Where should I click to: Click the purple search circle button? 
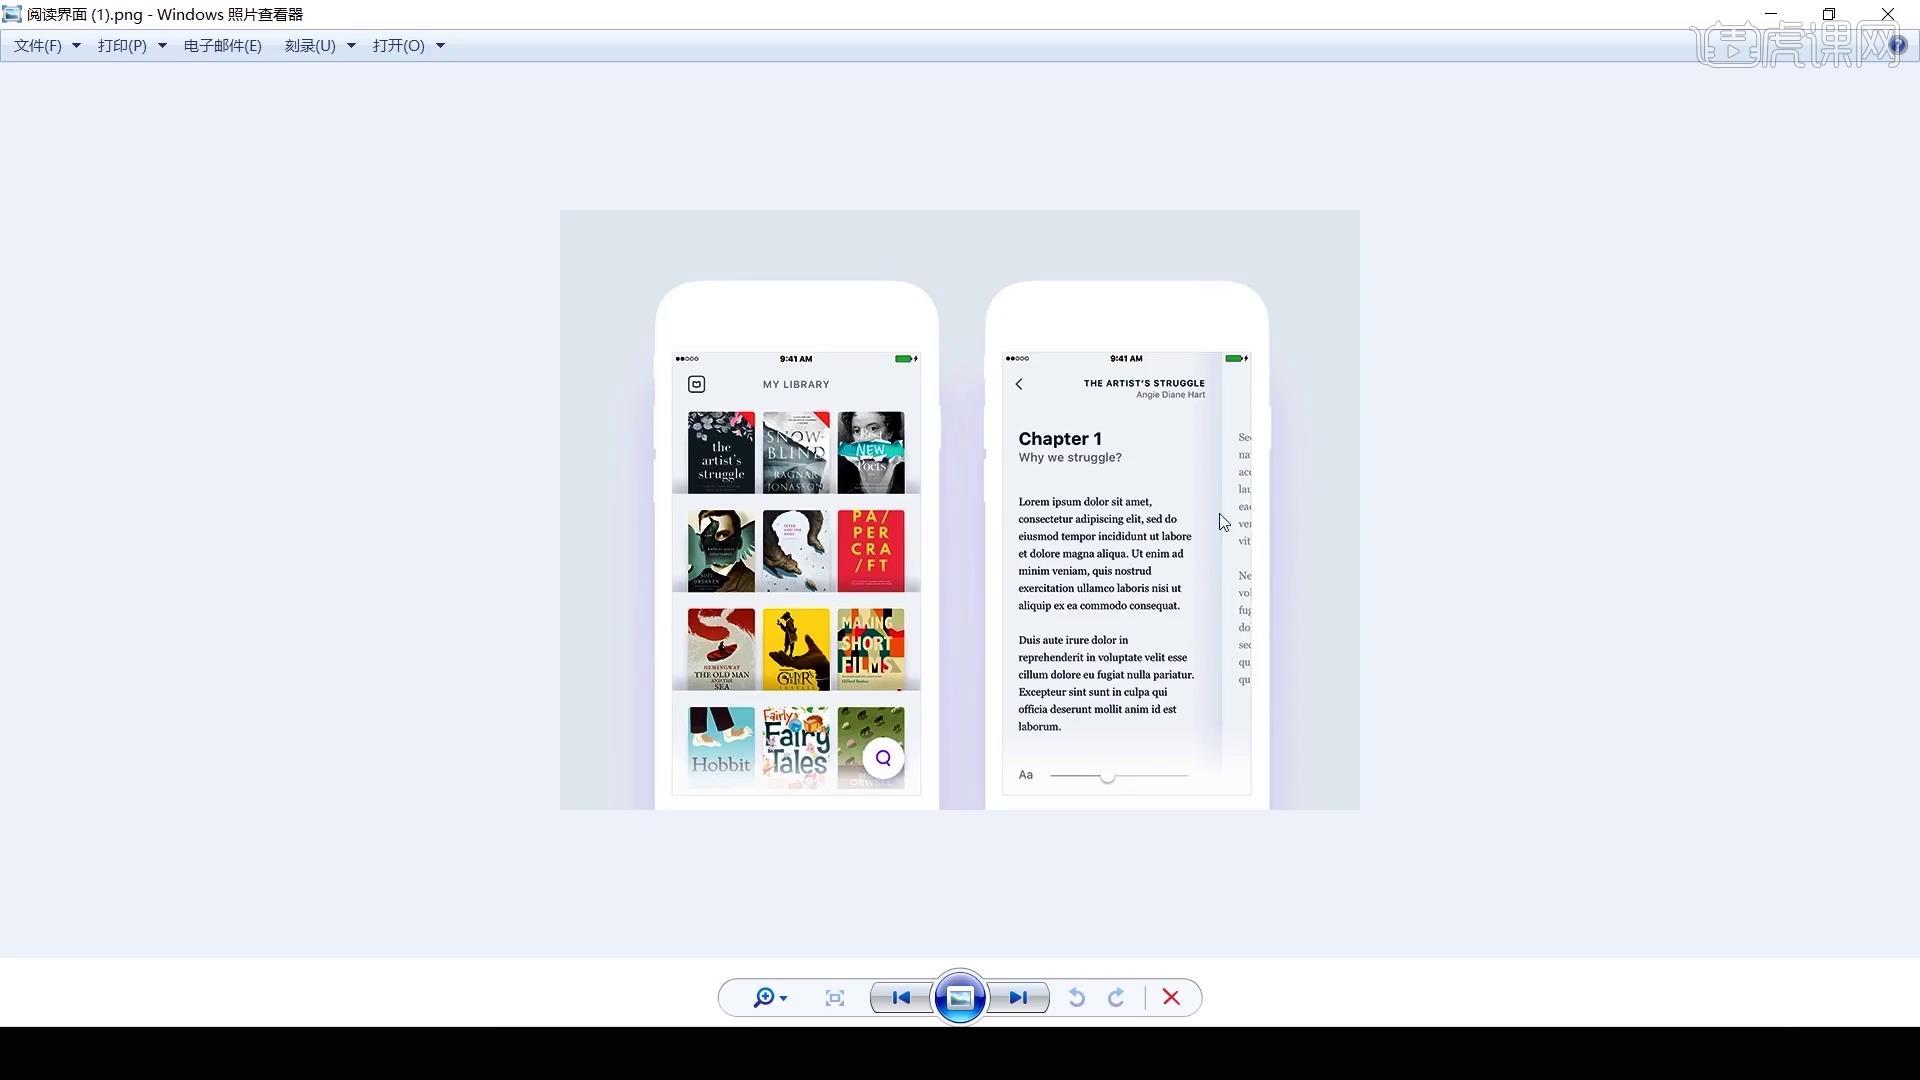coord(883,758)
